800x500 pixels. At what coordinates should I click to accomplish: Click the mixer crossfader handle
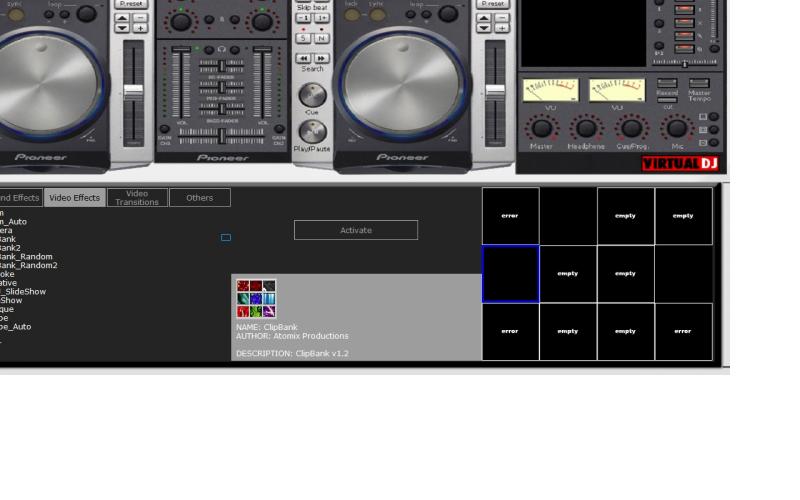tap(222, 136)
